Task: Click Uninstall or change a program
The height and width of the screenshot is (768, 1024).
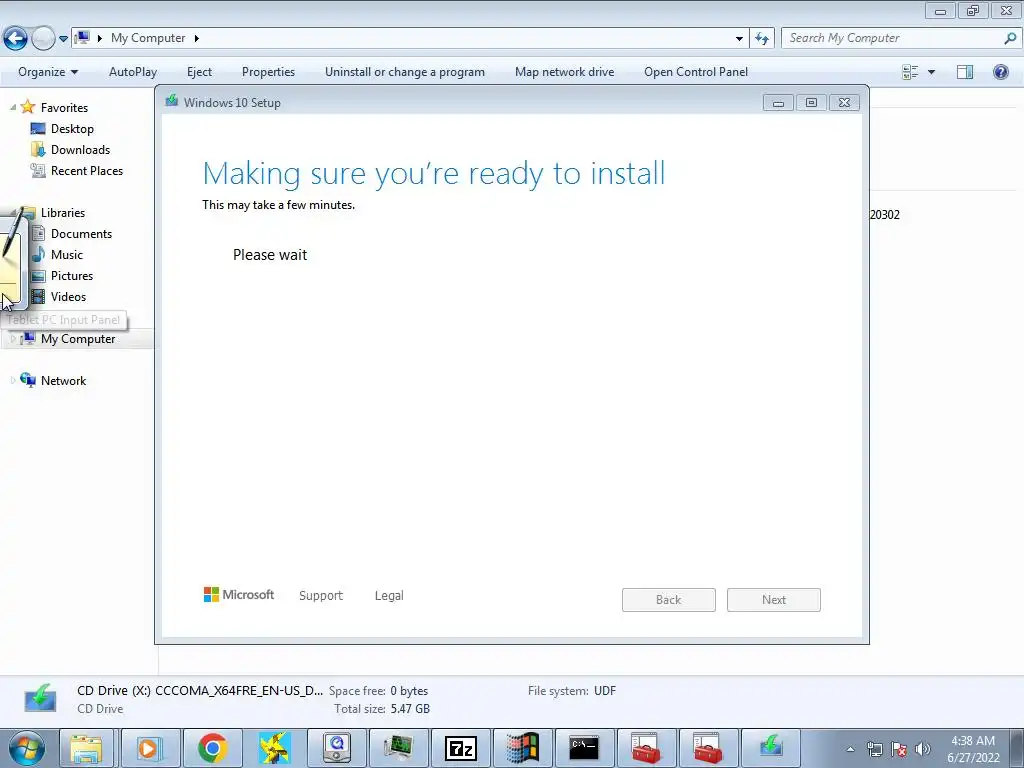Action: tap(405, 72)
